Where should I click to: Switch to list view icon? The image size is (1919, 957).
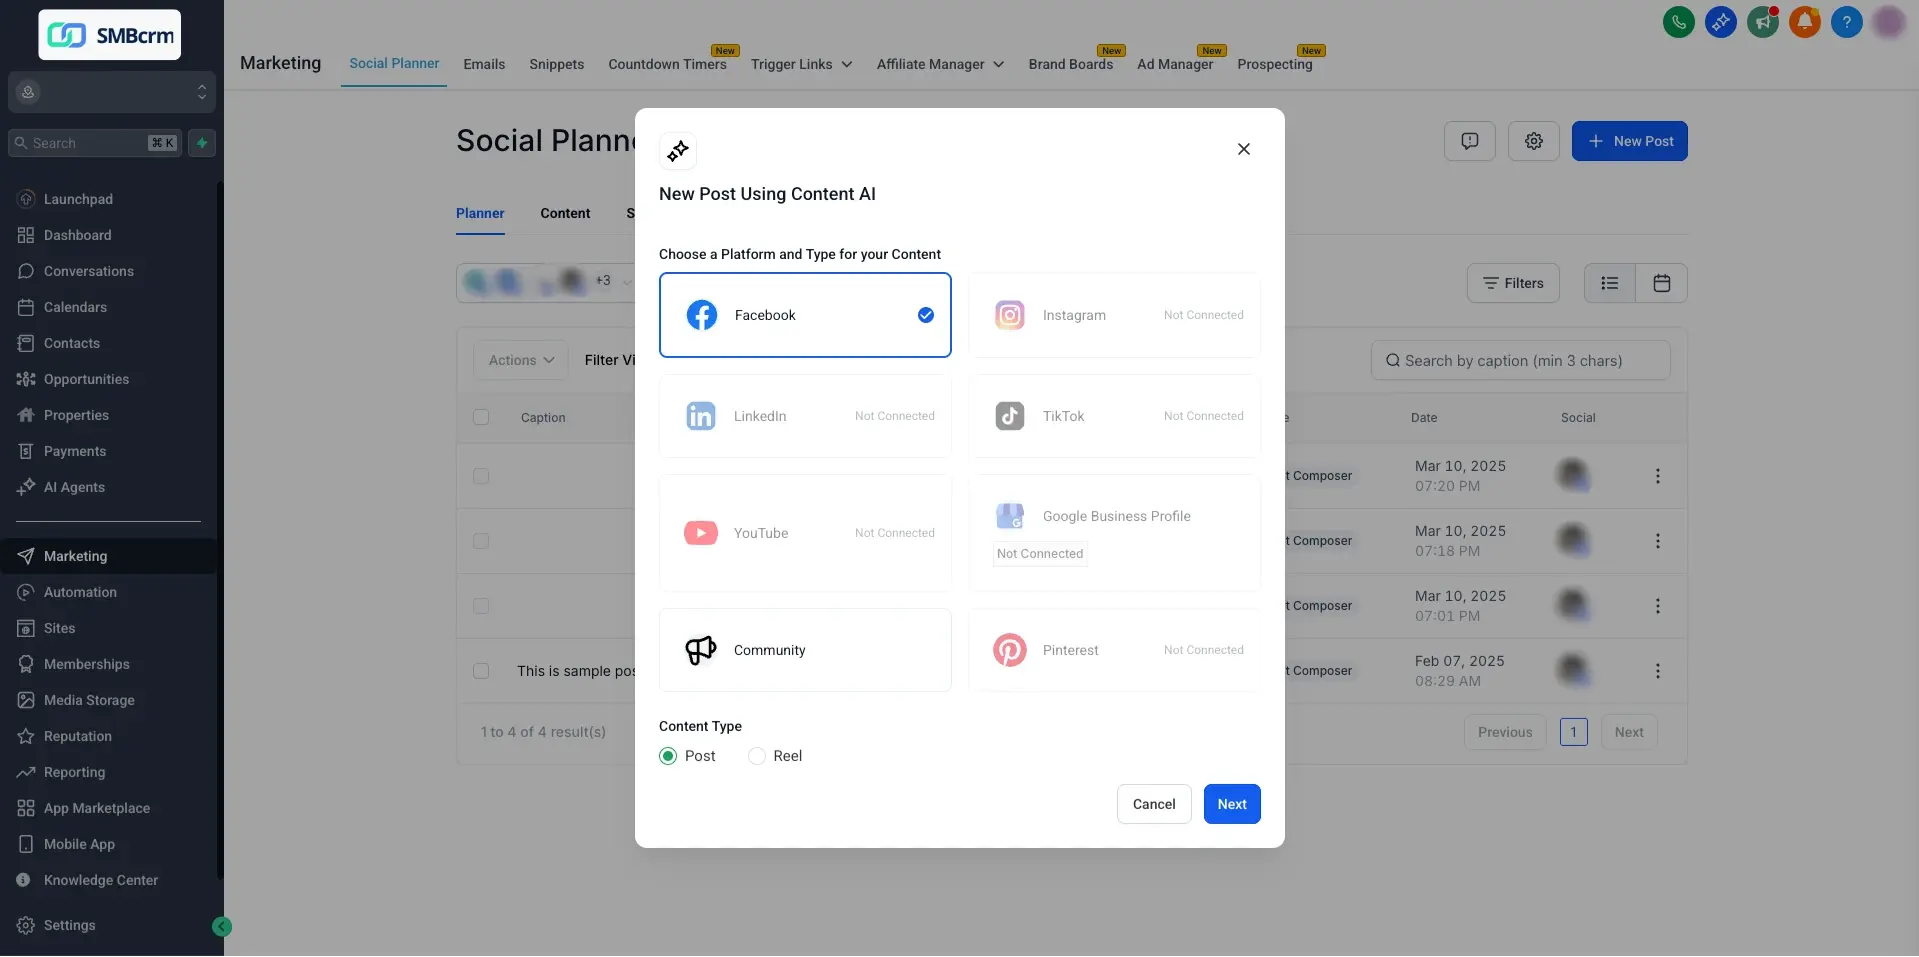pyautogui.click(x=1609, y=283)
